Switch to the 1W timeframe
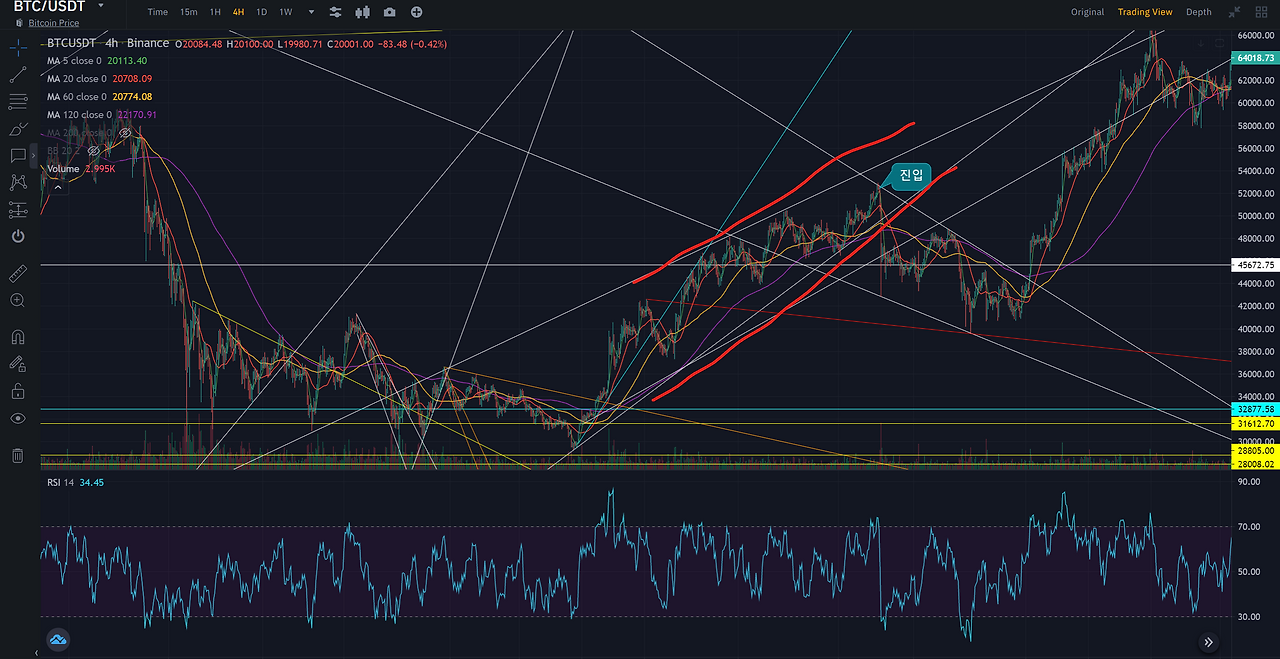Viewport: 1280px width, 659px height. pos(285,12)
